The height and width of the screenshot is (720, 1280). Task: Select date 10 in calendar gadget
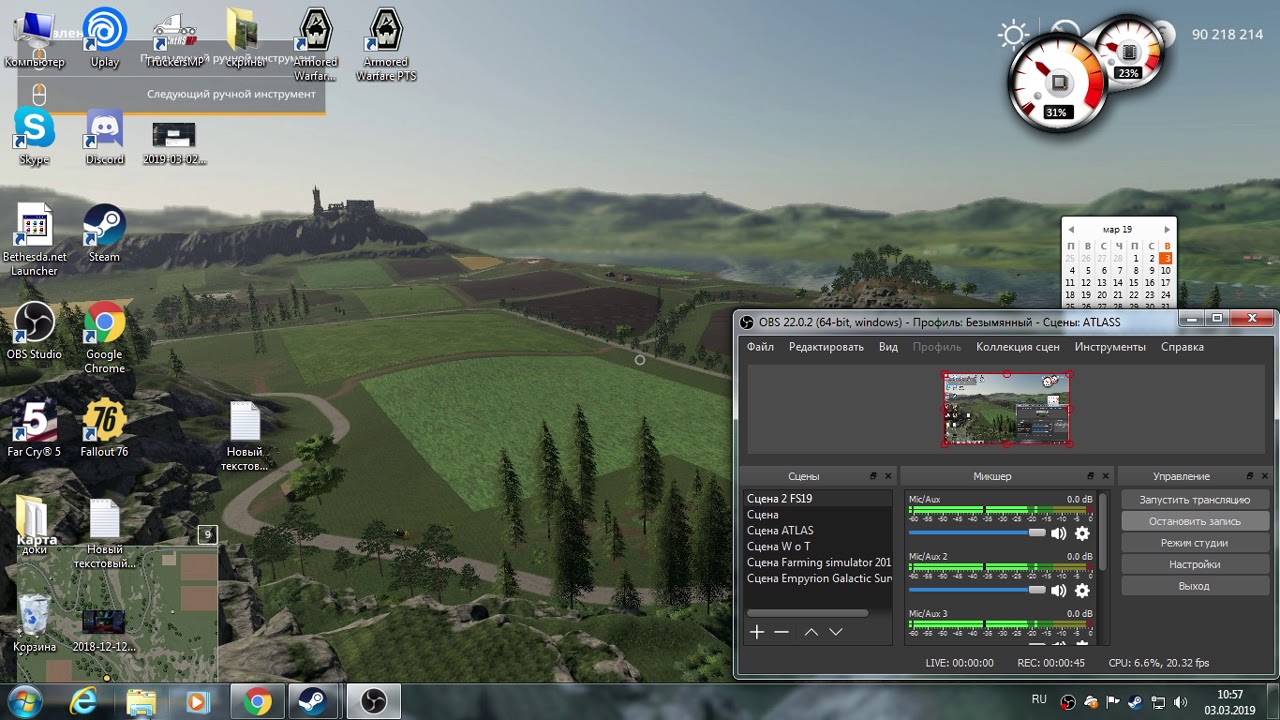(1166, 270)
